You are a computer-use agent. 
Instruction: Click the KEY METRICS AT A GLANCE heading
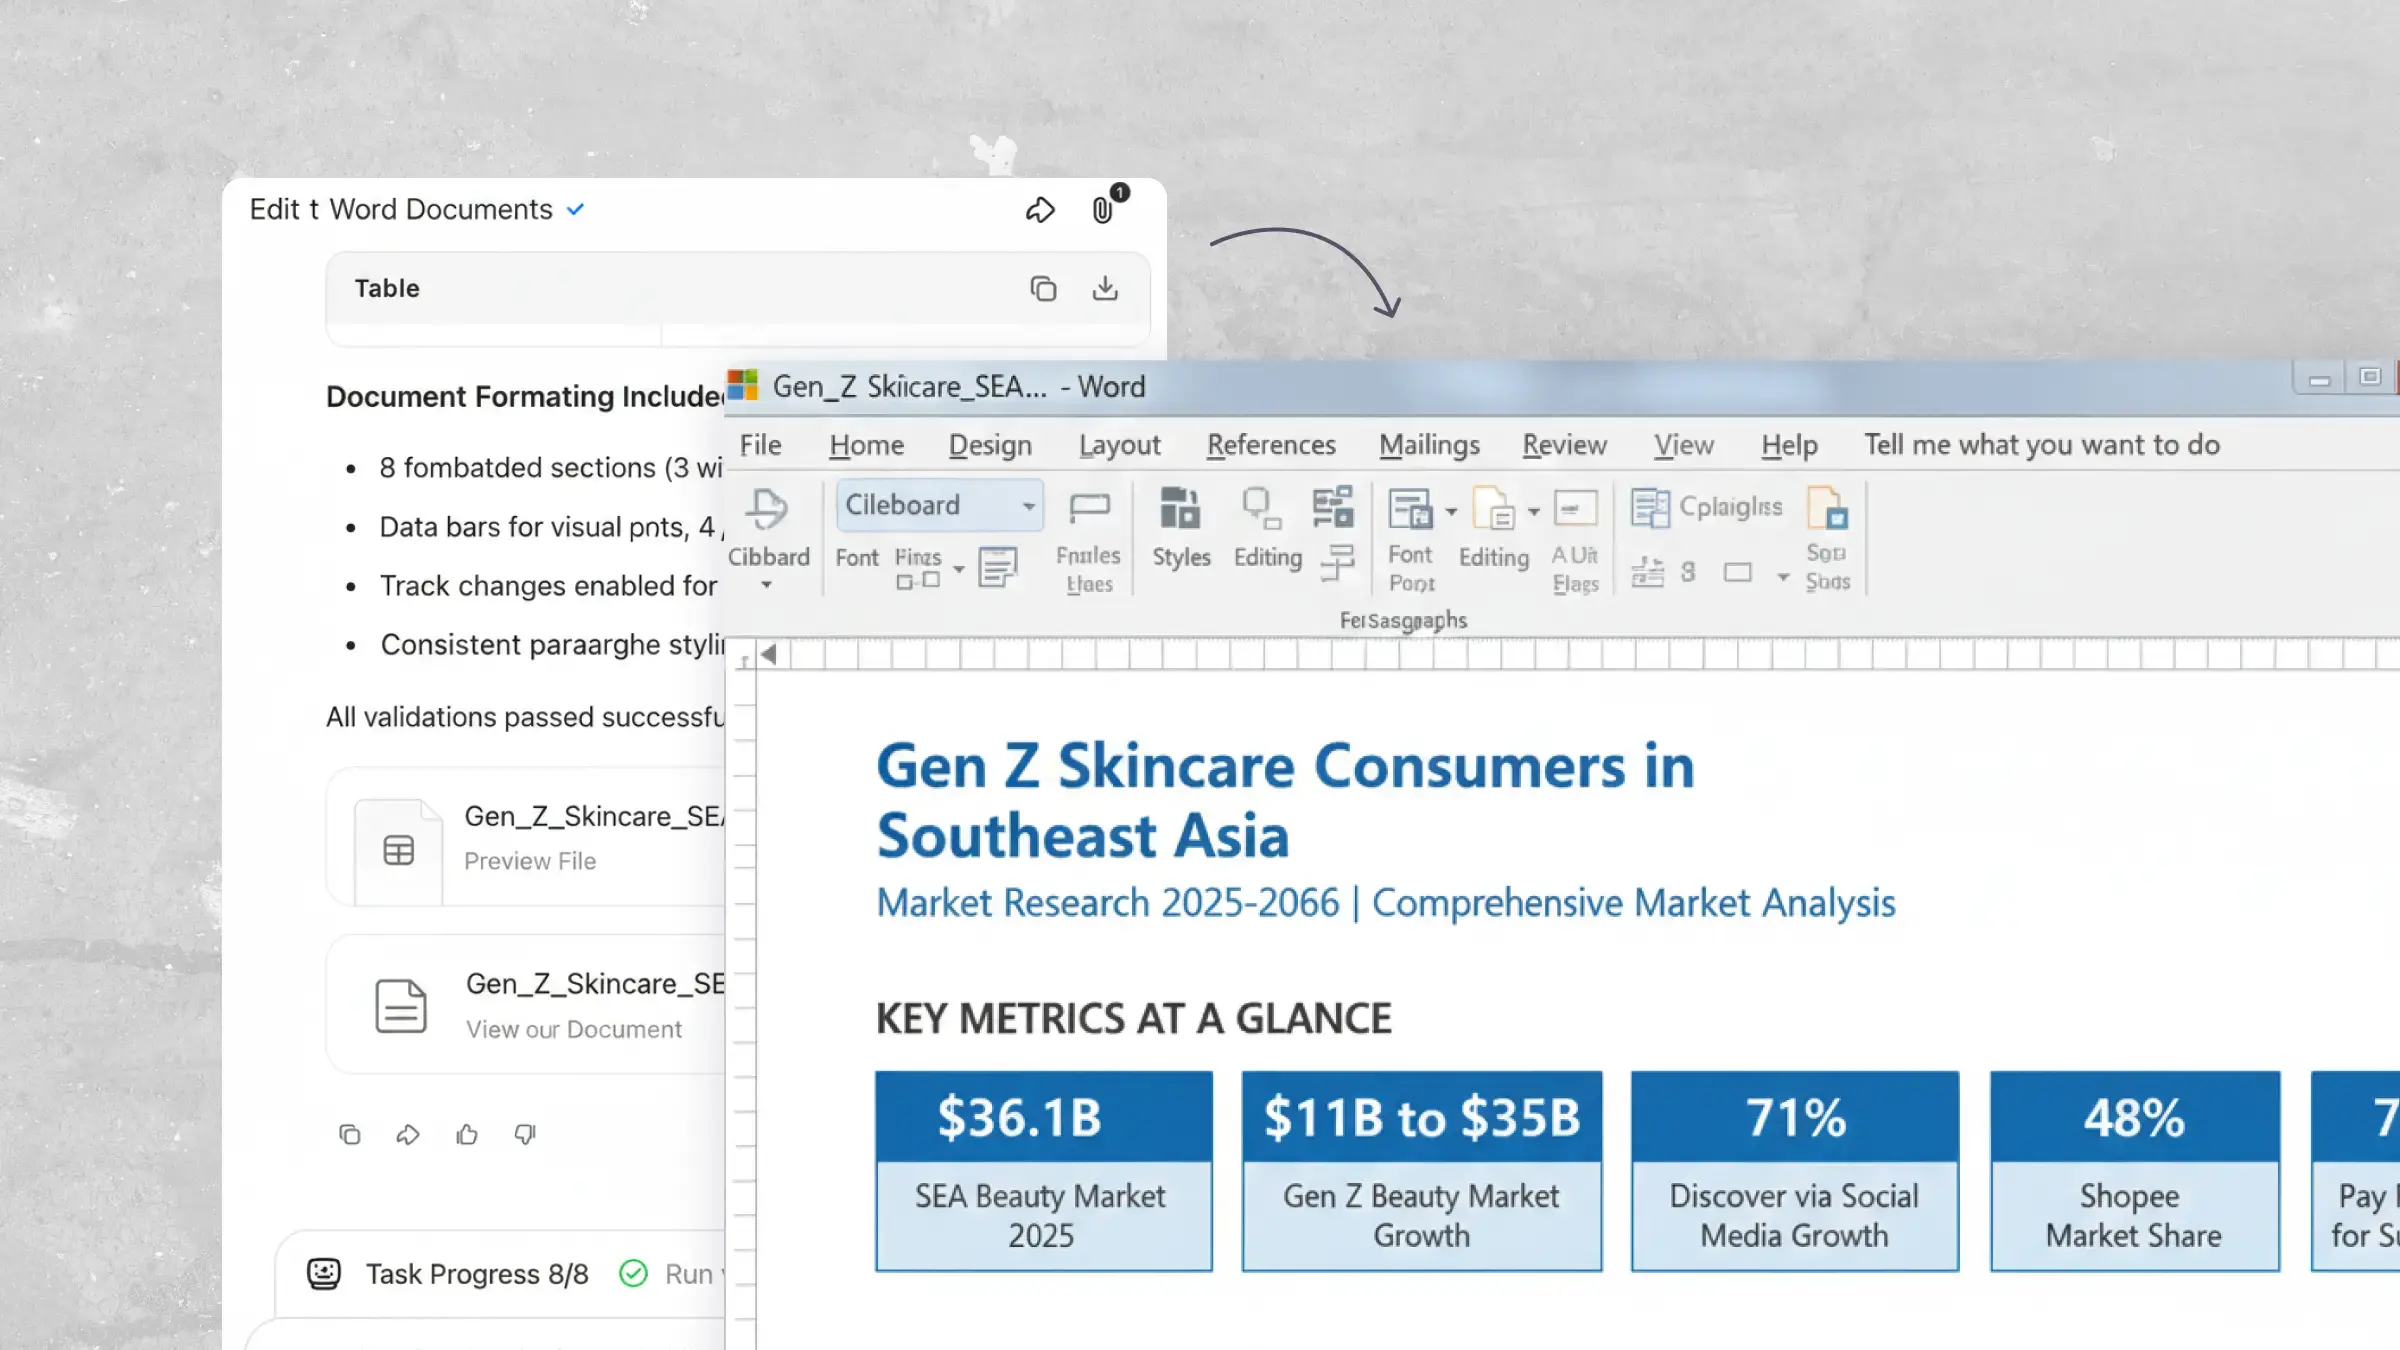[x=1134, y=1019]
